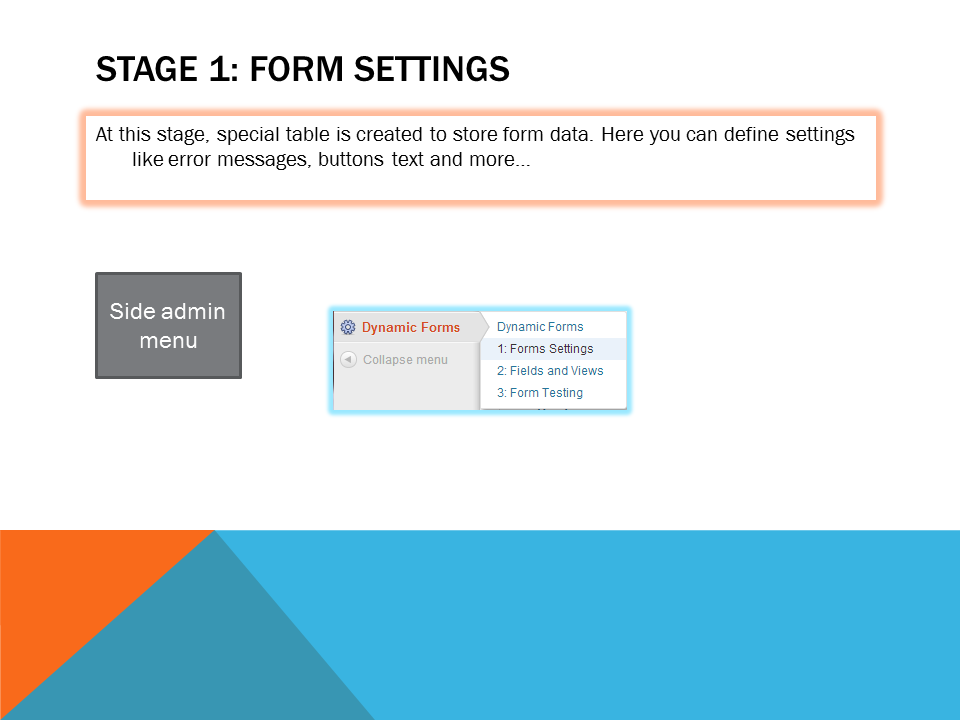Screen dimensions: 960x720
Task: Choose the 3: Form Testing submenu entry
Action: pos(539,393)
